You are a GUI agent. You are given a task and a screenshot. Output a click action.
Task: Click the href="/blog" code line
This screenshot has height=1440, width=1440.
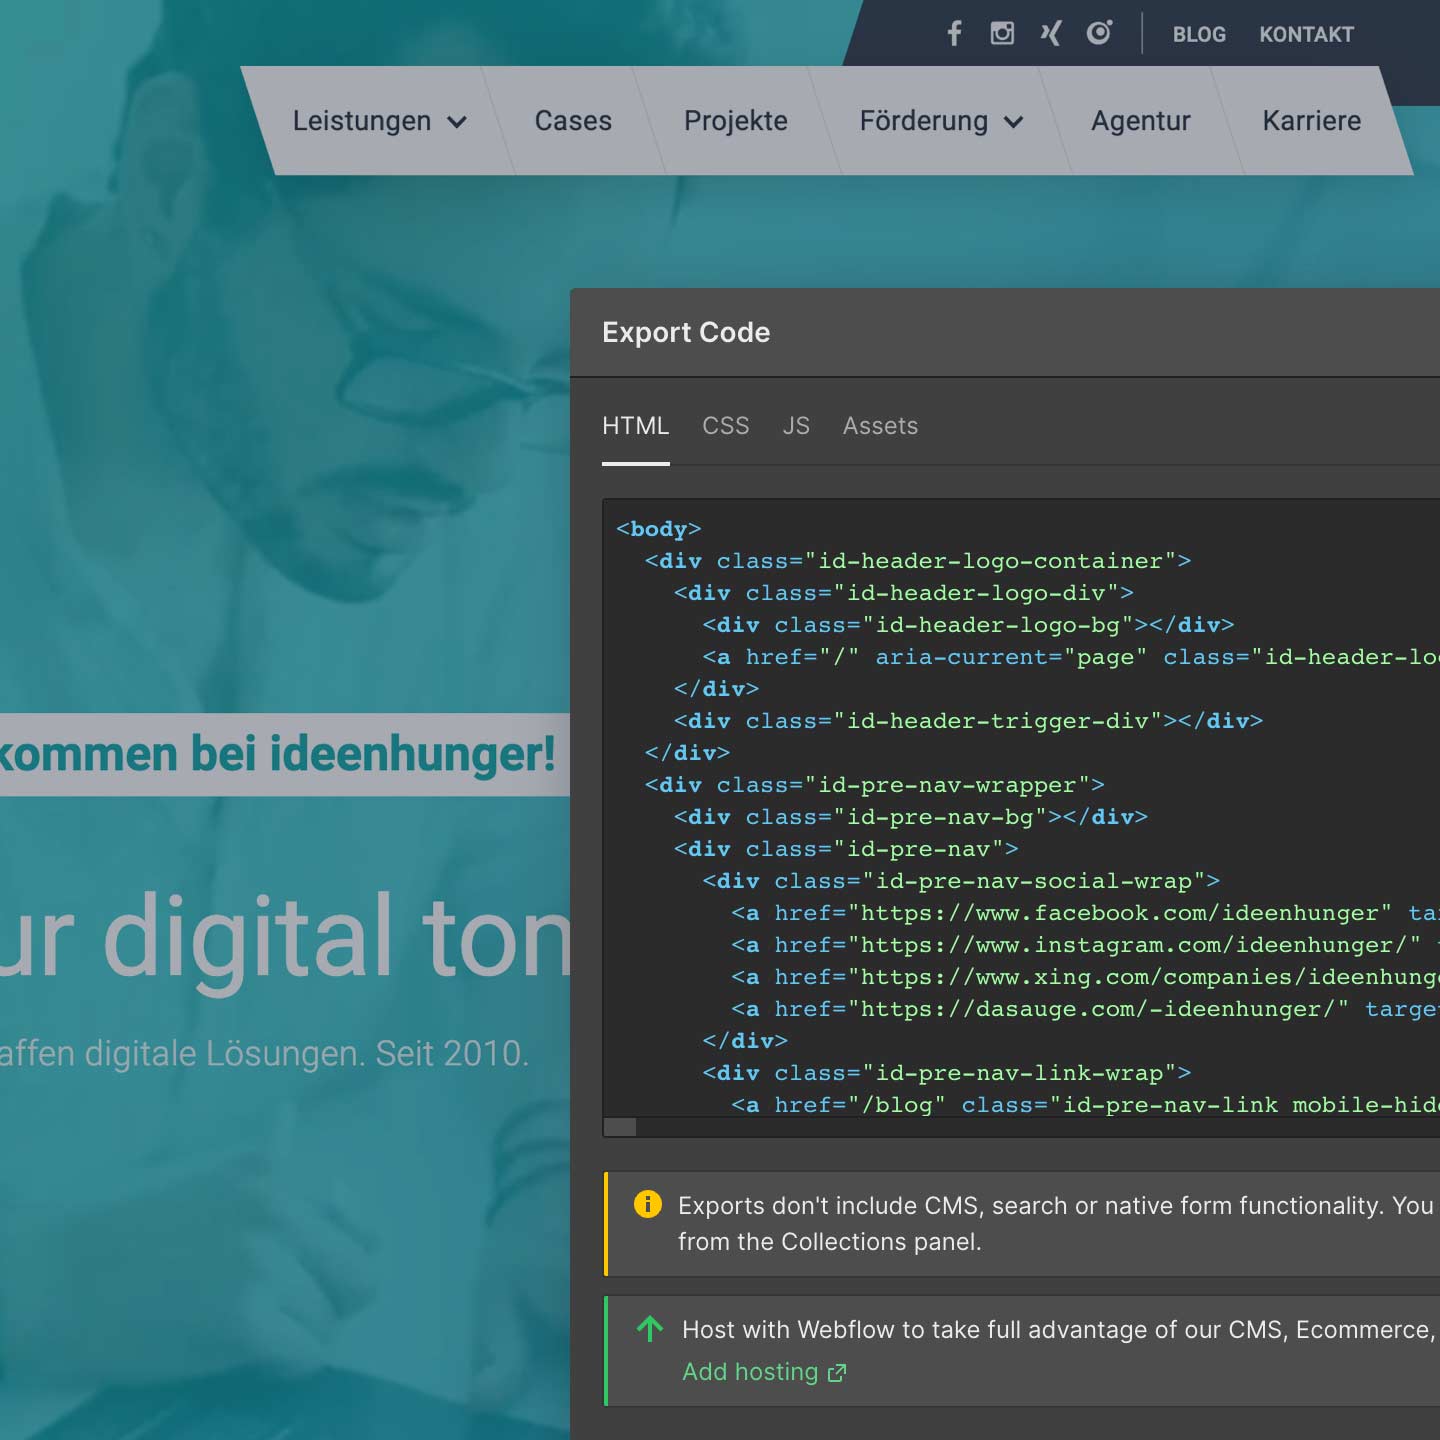point(1085,1105)
